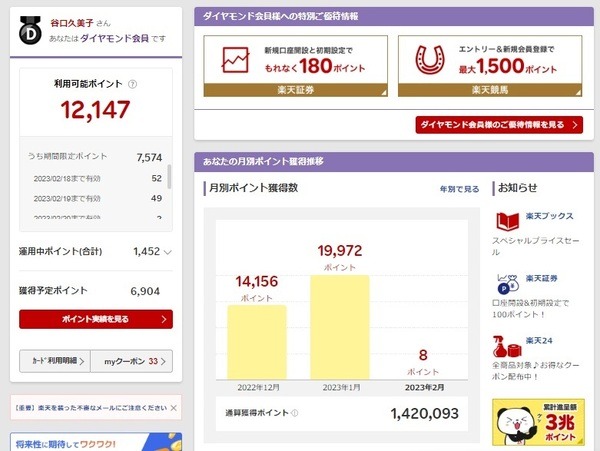This screenshot has height=451, width=600.
Task: Open myクーポン 33 button
Action: (x=132, y=361)
